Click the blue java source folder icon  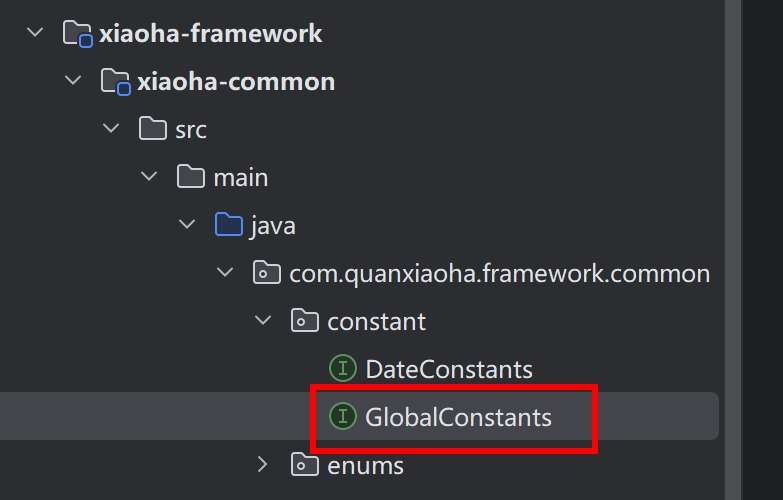(229, 225)
